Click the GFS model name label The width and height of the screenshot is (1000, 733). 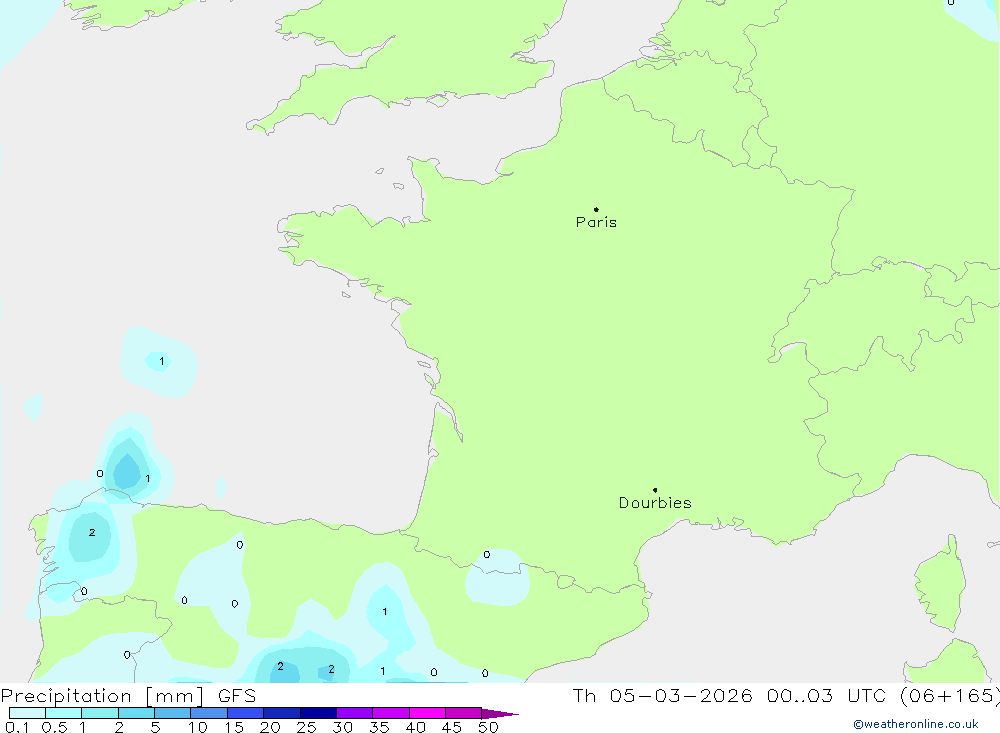(x=237, y=696)
